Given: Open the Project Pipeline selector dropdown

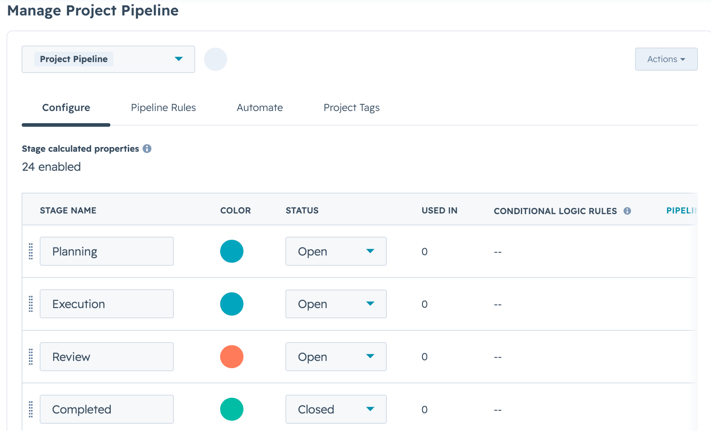Looking at the screenshot, I should [x=108, y=59].
